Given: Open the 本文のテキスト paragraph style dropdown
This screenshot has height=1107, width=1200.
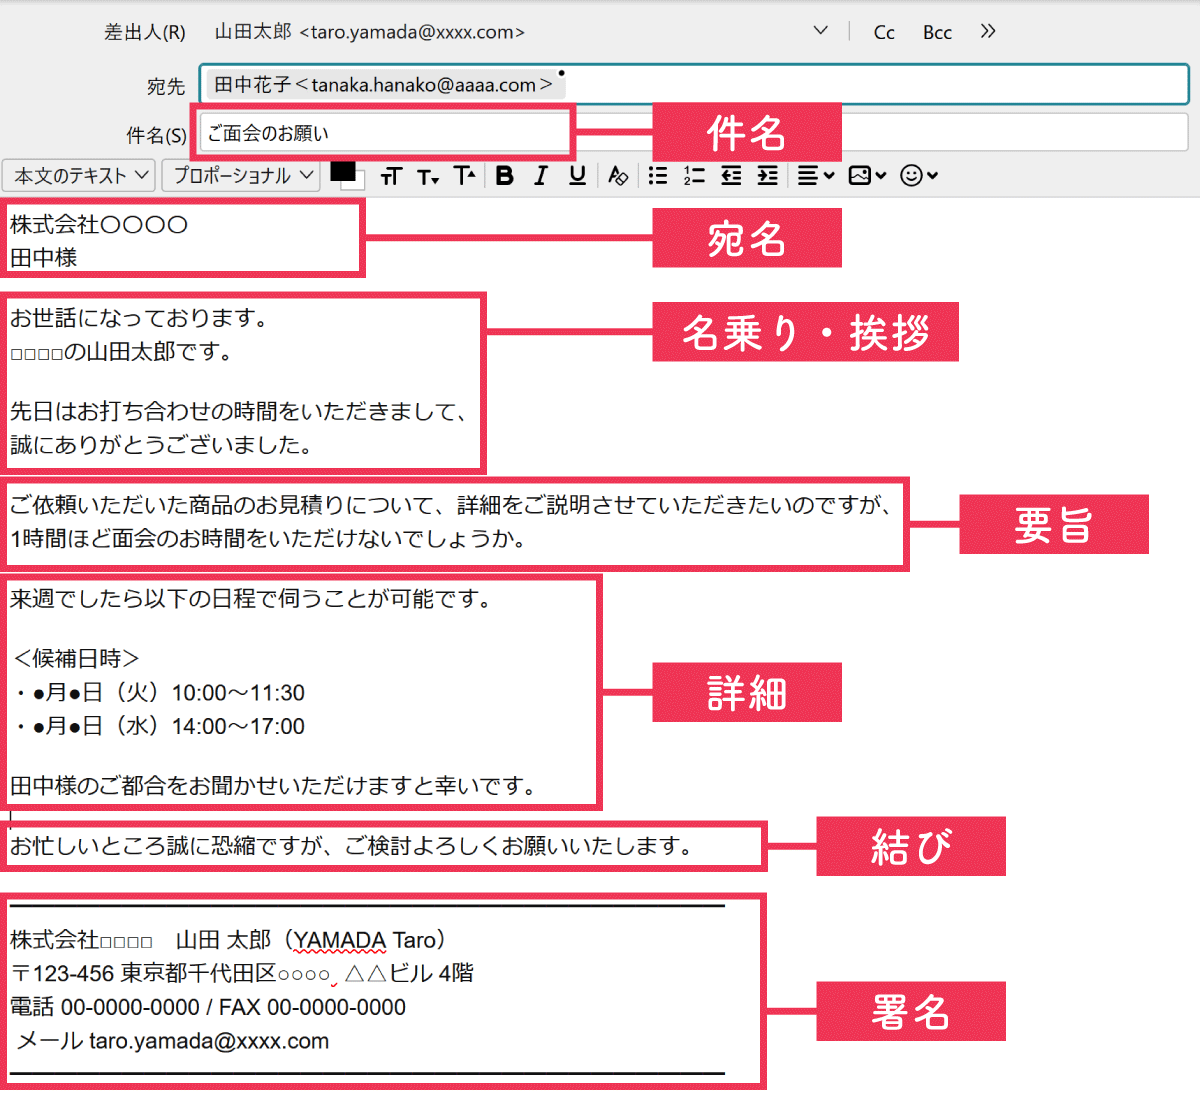Looking at the screenshot, I should [x=78, y=175].
